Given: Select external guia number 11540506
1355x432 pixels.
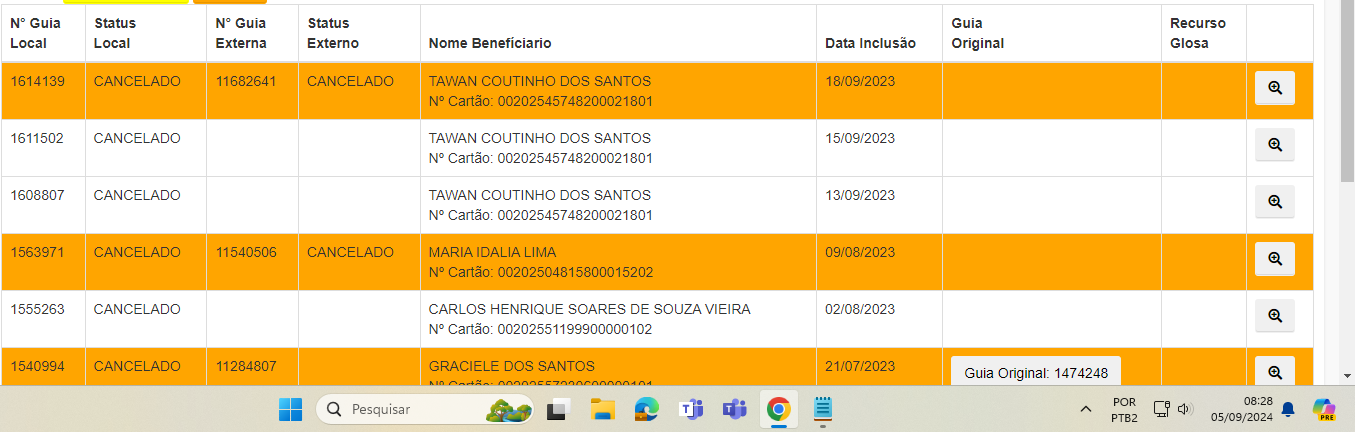Looking at the screenshot, I should pos(246,252).
